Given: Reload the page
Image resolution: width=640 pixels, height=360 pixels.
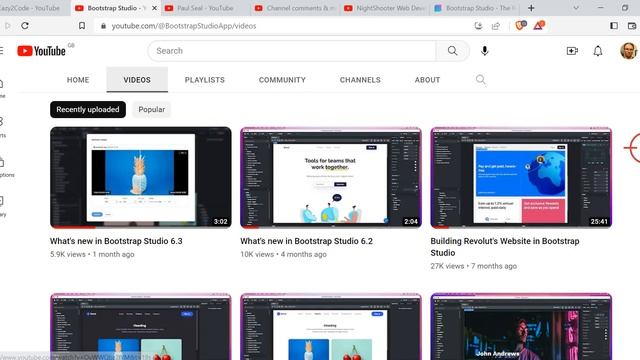Looking at the screenshot, I should pyautogui.click(x=25, y=26).
